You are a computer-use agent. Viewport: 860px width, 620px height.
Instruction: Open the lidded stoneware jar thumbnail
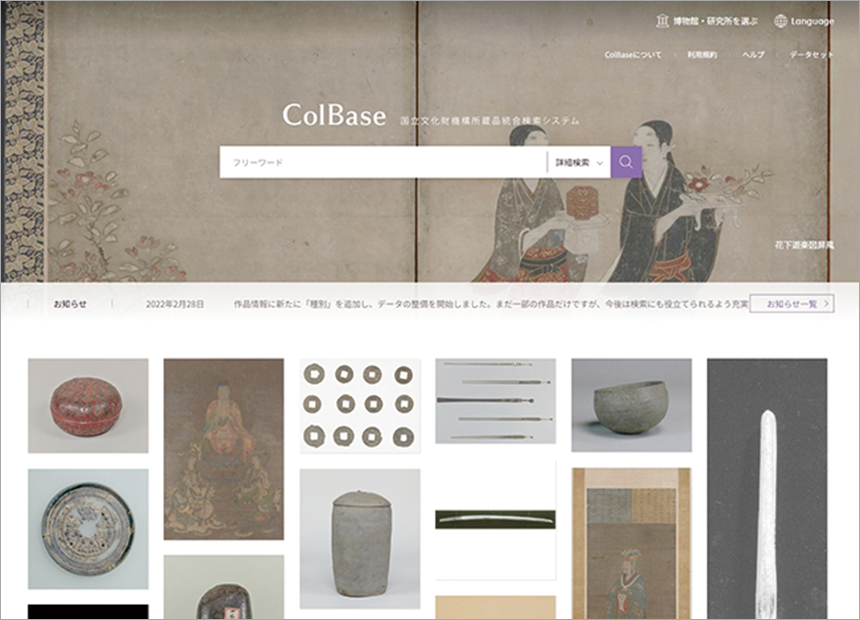pos(360,538)
